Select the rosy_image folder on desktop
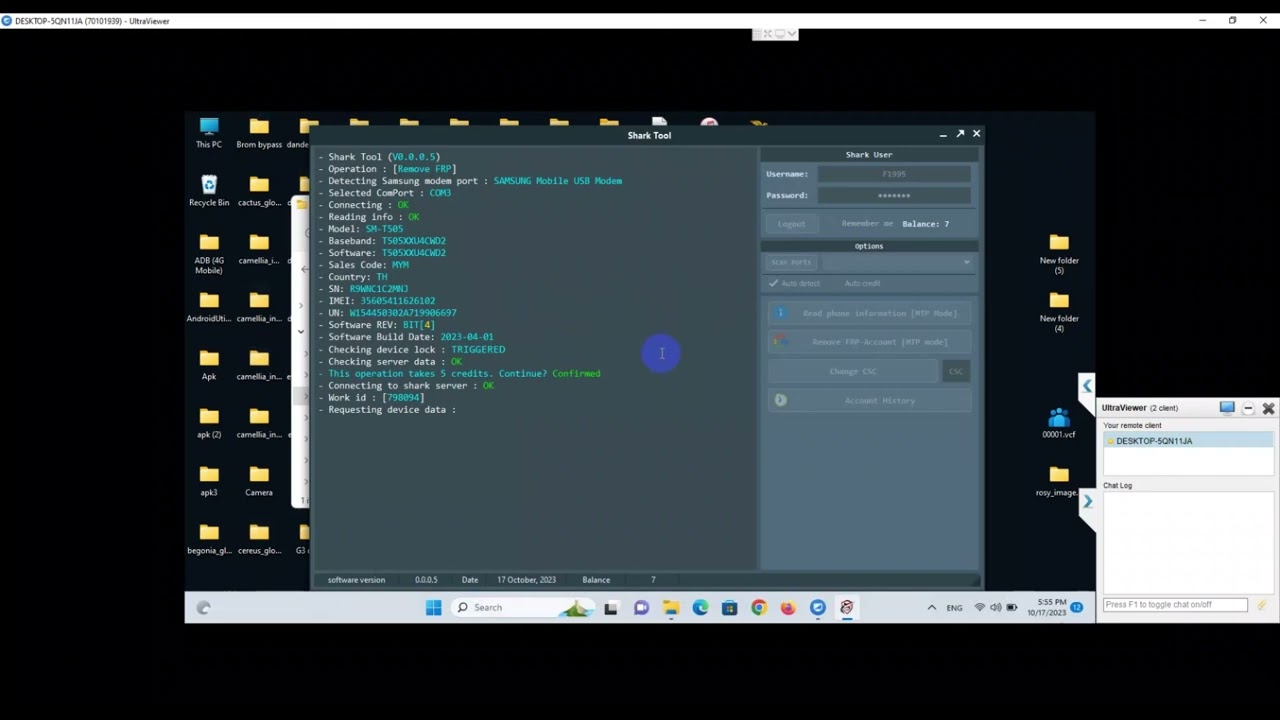Screen dimensions: 1280x720 pyautogui.click(x=1059, y=481)
